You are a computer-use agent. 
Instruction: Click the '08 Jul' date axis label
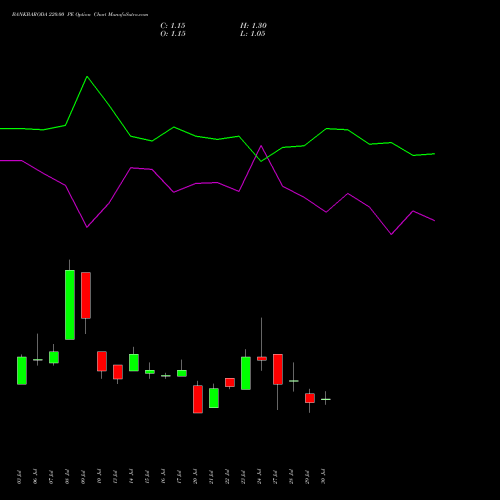(x=67, y=477)
